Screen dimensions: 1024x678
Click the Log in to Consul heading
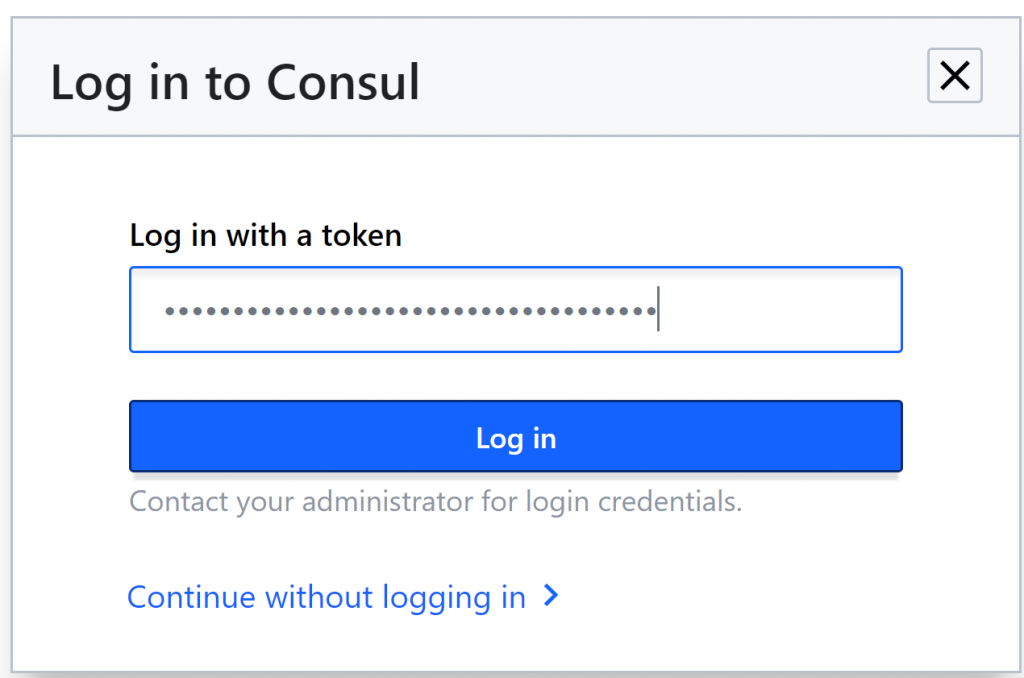(x=235, y=82)
